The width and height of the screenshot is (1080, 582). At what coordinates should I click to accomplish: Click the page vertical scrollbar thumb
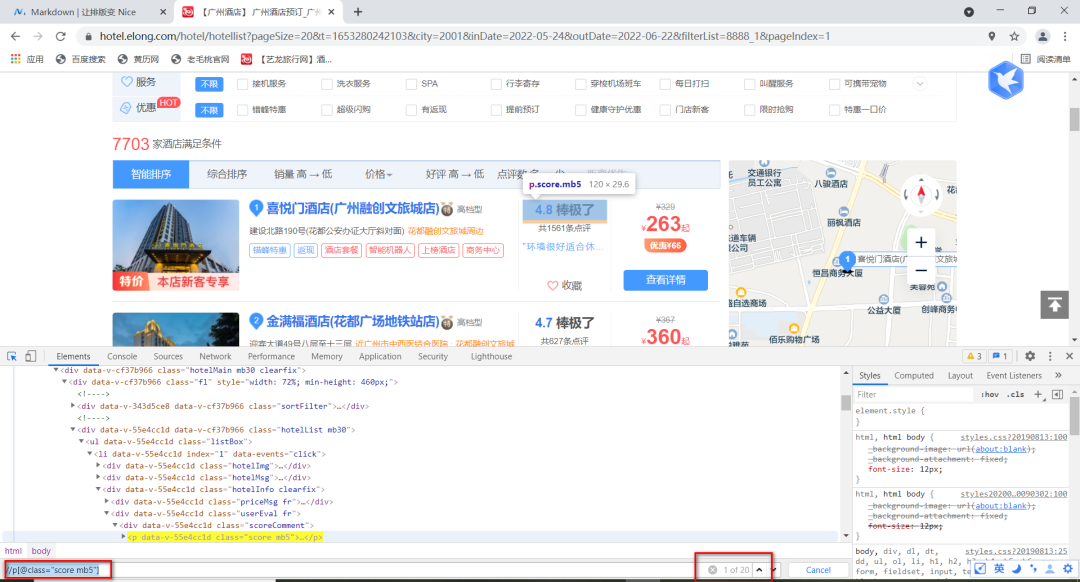point(1074,118)
